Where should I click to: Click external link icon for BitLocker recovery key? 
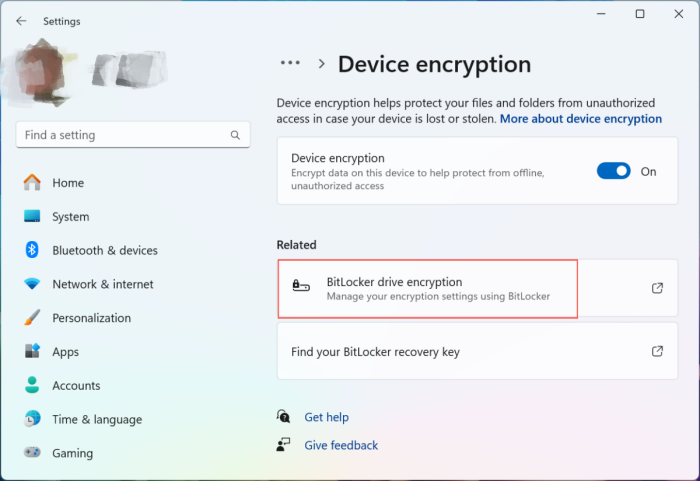click(657, 351)
